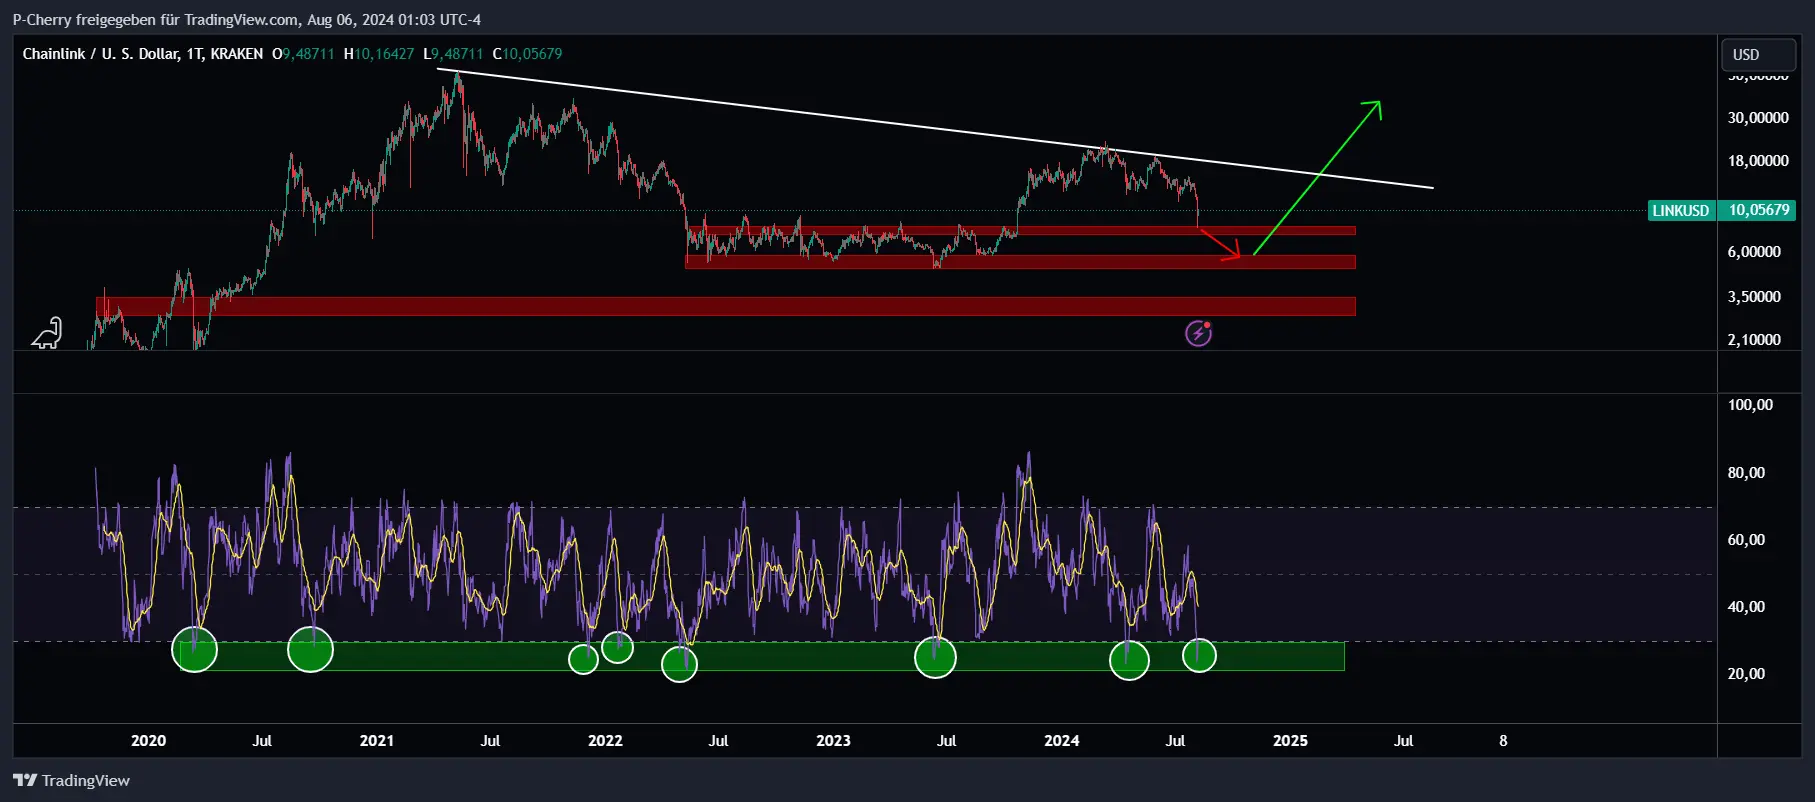The image size is (1815, 802).
Task: Click the 2021 label on time axis
Action: click(376, 741)
